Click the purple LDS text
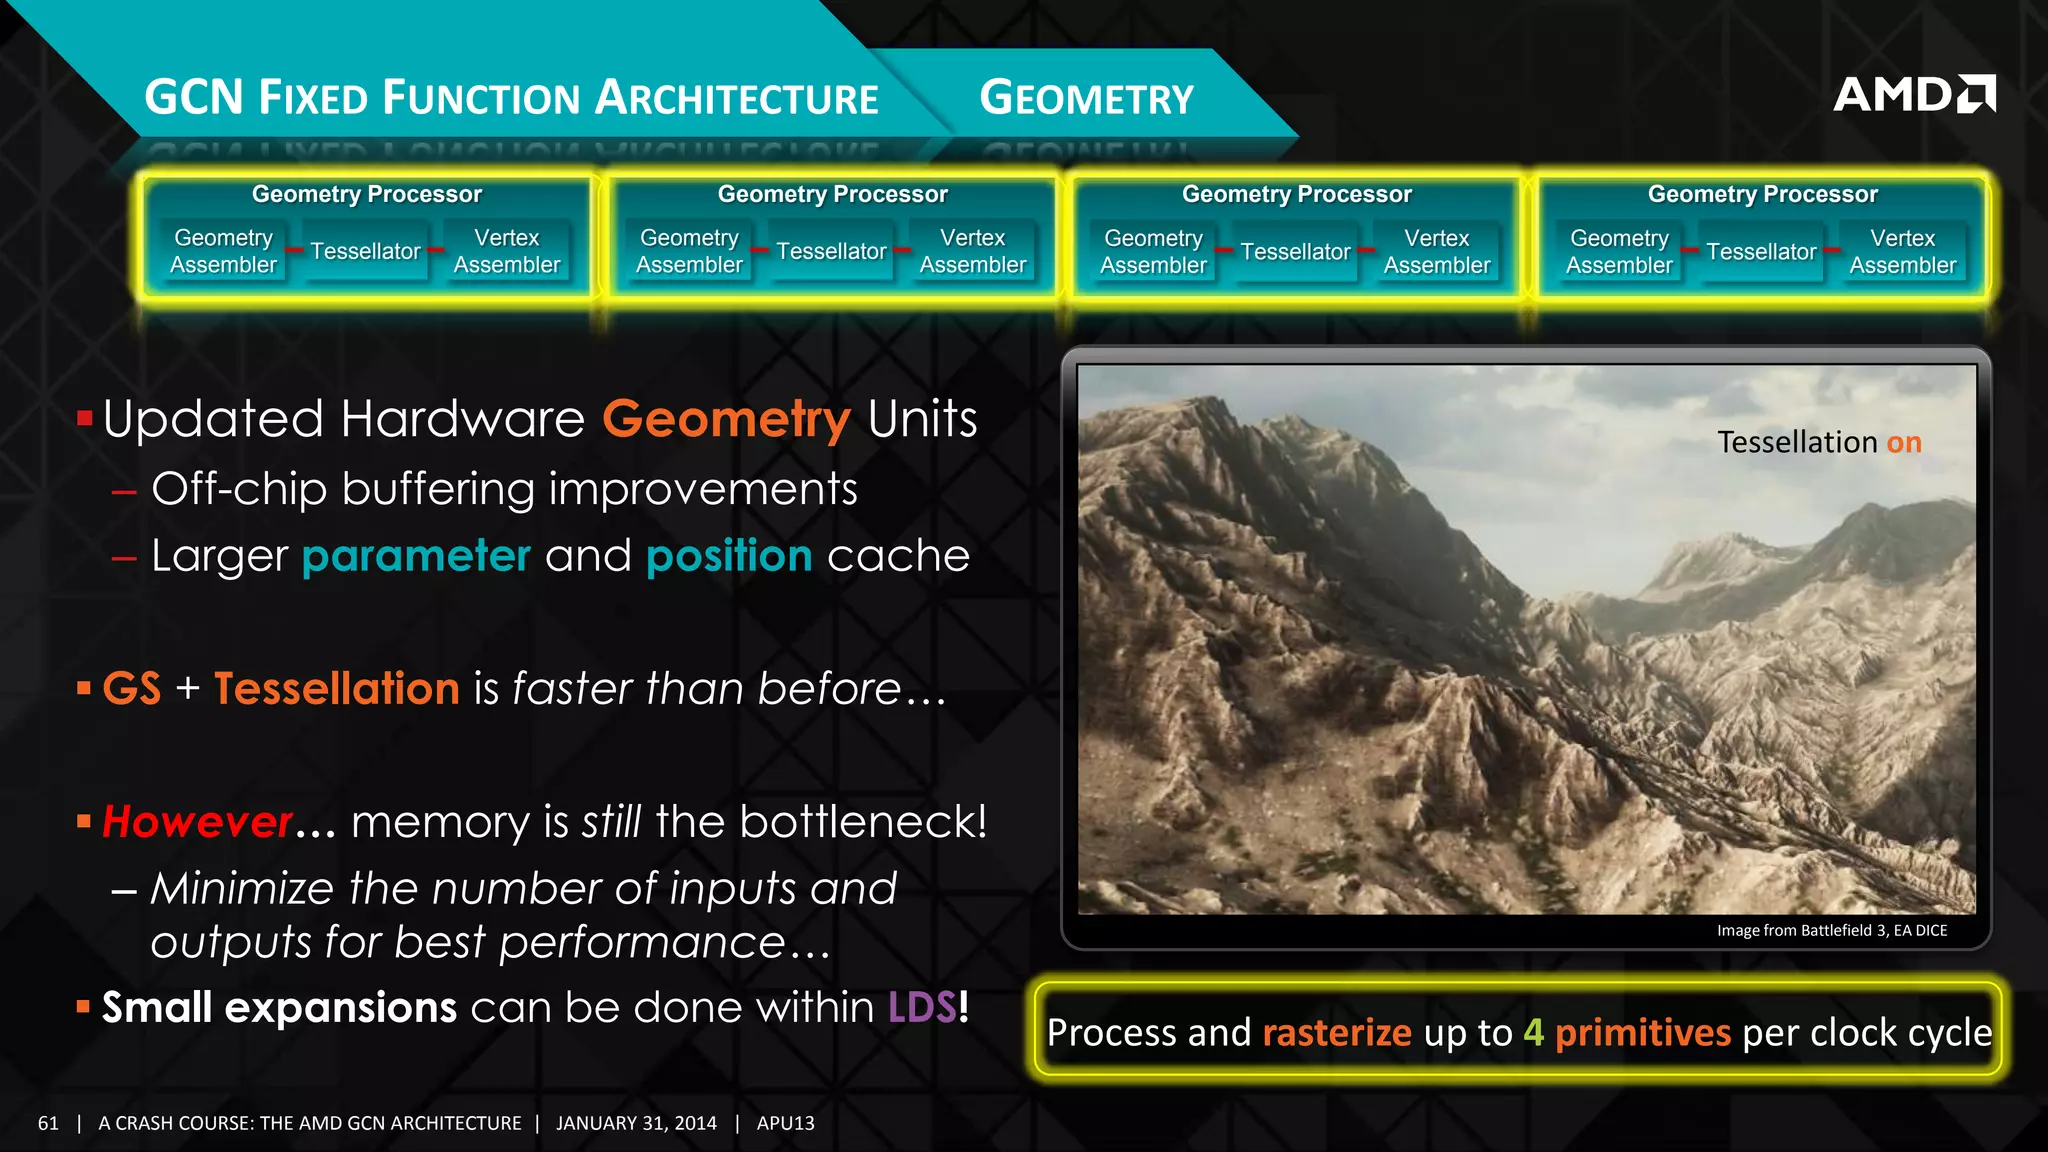 pos(922,1007)
